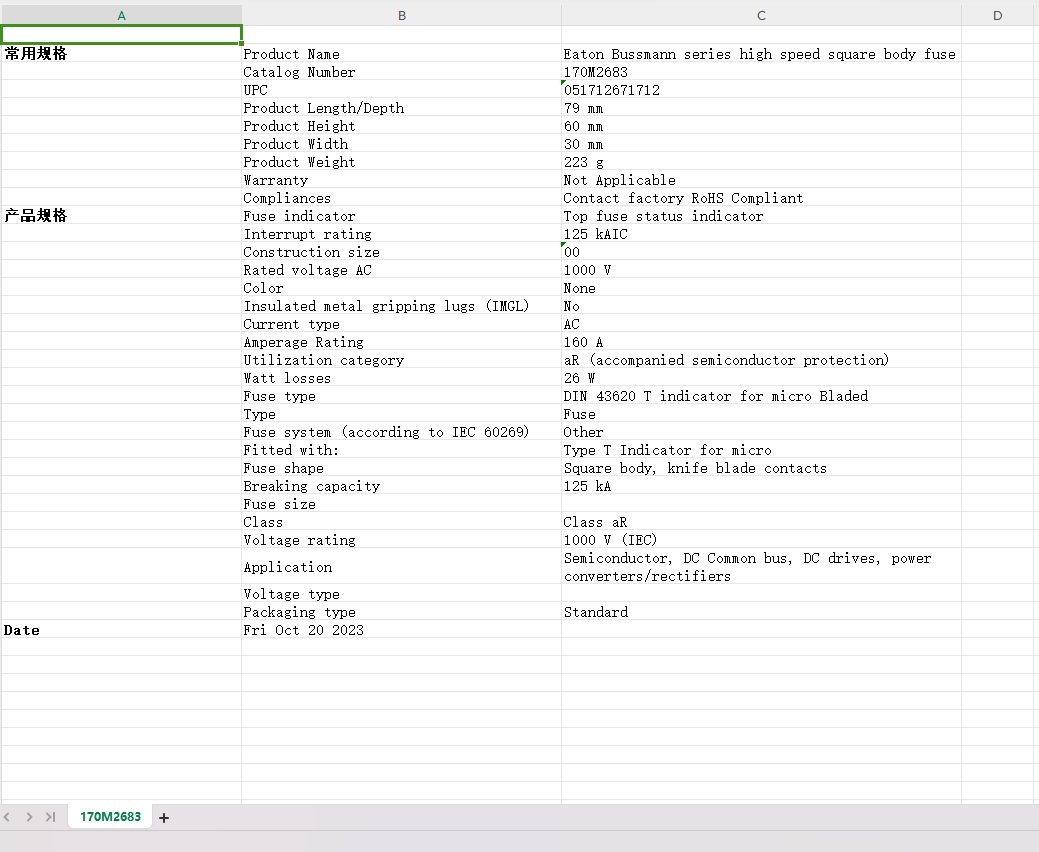This screenshot has height=852, width=1039.
Task: Click the 1000 V (IEC) value cell
Action: click(x=761, y=539)
